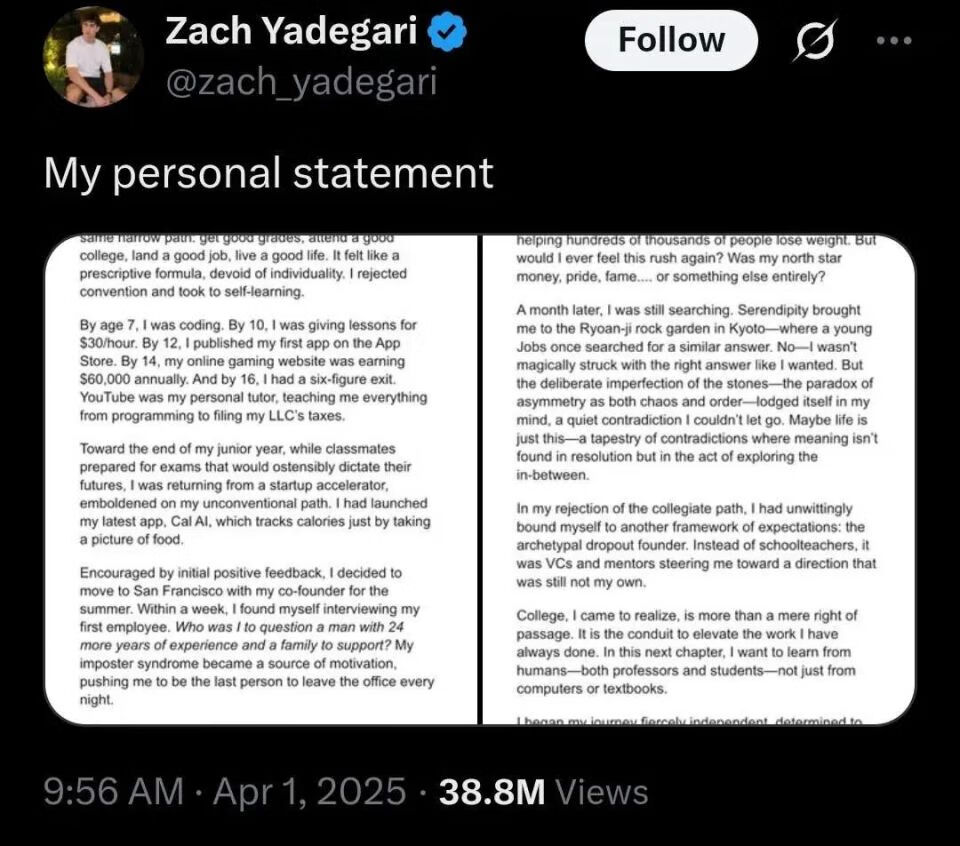Image resolution: width=960 pixels, height=846 pixels.
Task: Open the right personal statement image
Action: pos(698,480)
